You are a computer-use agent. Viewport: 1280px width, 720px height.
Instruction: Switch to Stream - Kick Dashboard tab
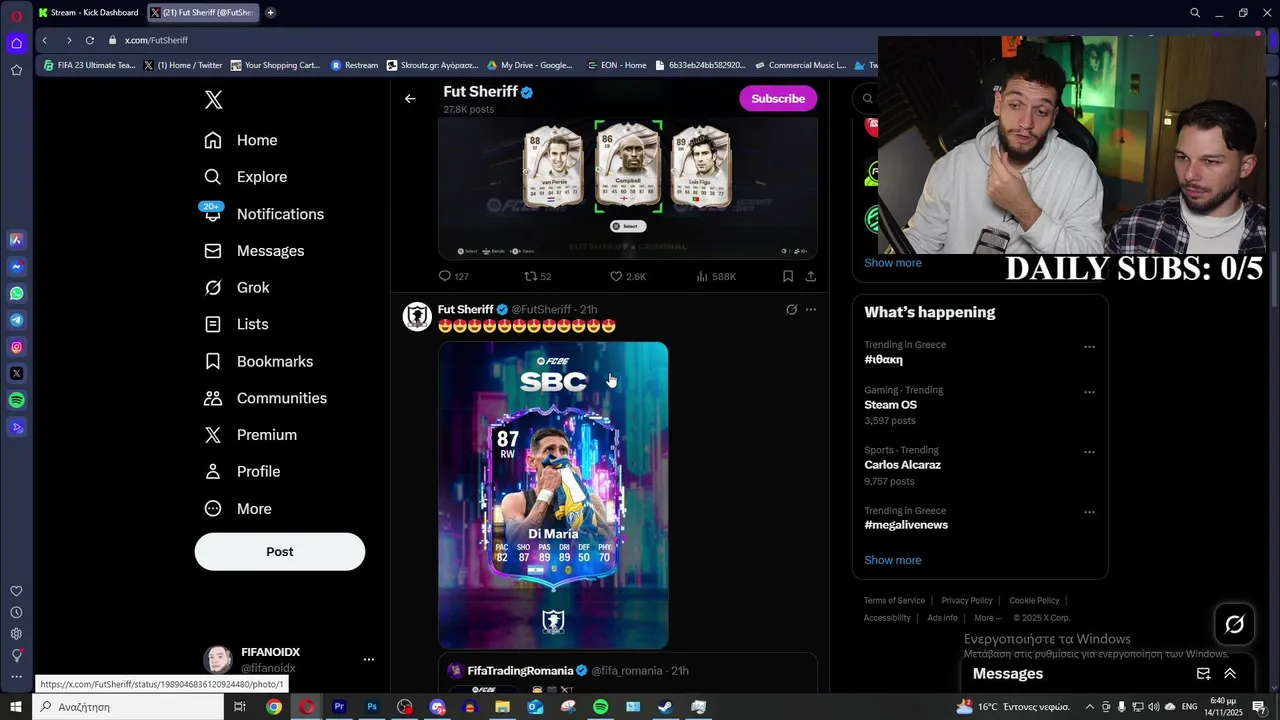tap(89, 13)
